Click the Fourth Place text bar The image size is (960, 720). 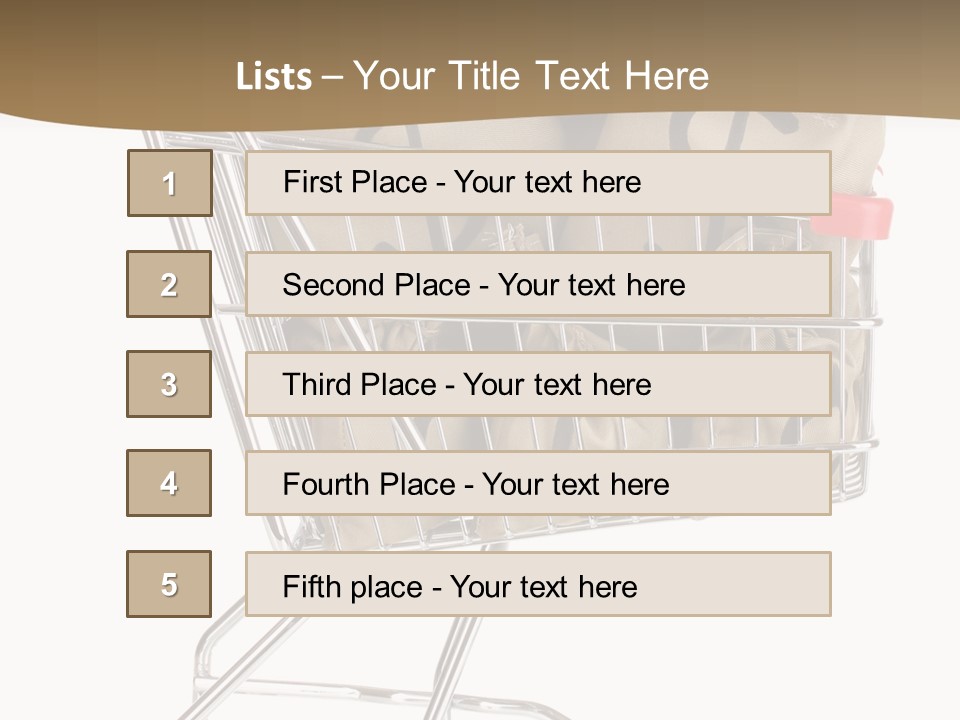(x=538, y=484)
